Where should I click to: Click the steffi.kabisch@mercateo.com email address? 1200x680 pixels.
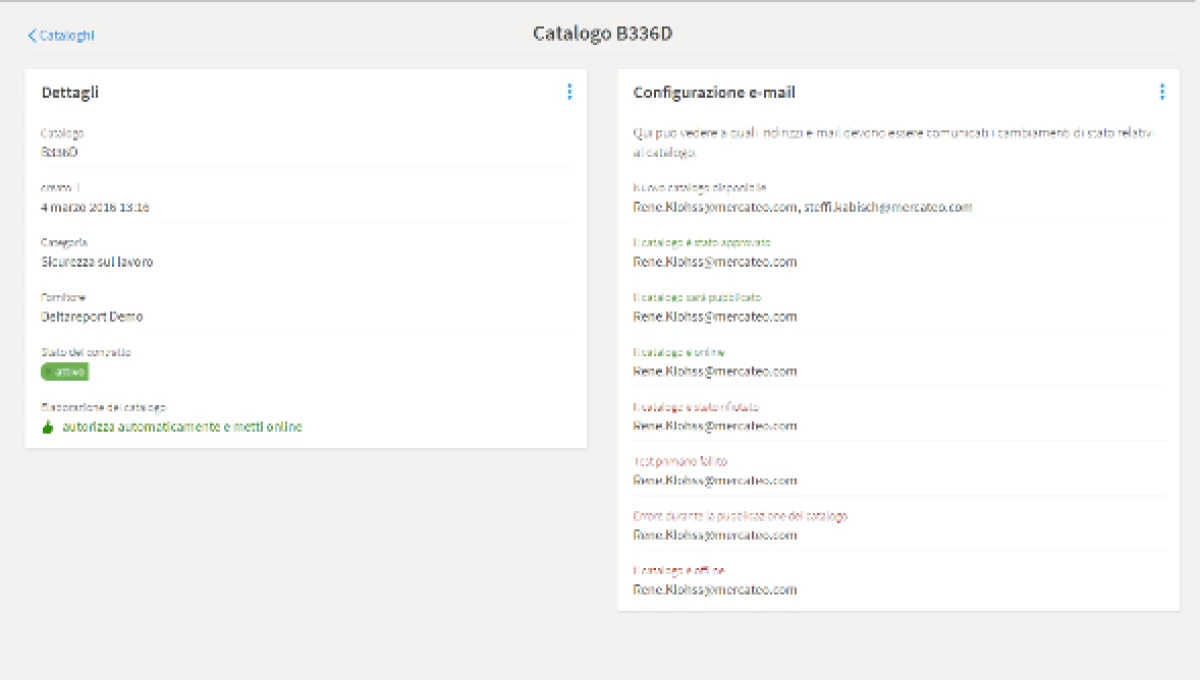point(888,207)
